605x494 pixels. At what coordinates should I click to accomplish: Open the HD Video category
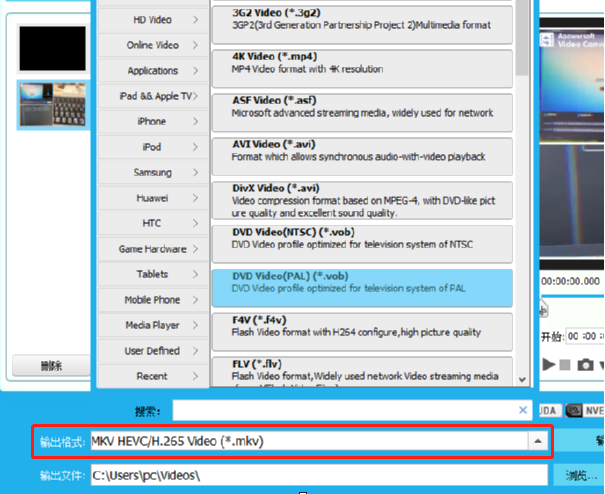click(x=153, y=20)
